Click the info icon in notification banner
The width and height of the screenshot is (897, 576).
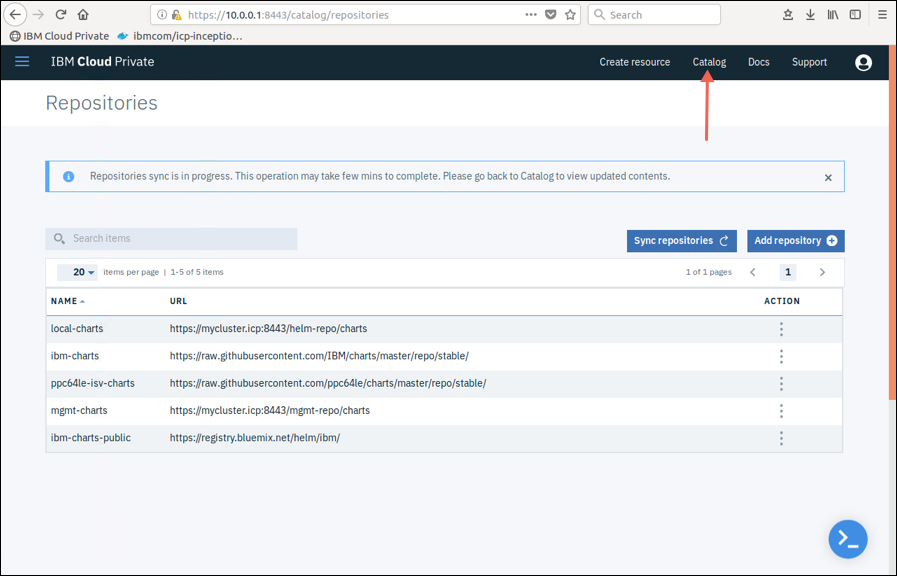pyautogui.click(x=69, y=176)
